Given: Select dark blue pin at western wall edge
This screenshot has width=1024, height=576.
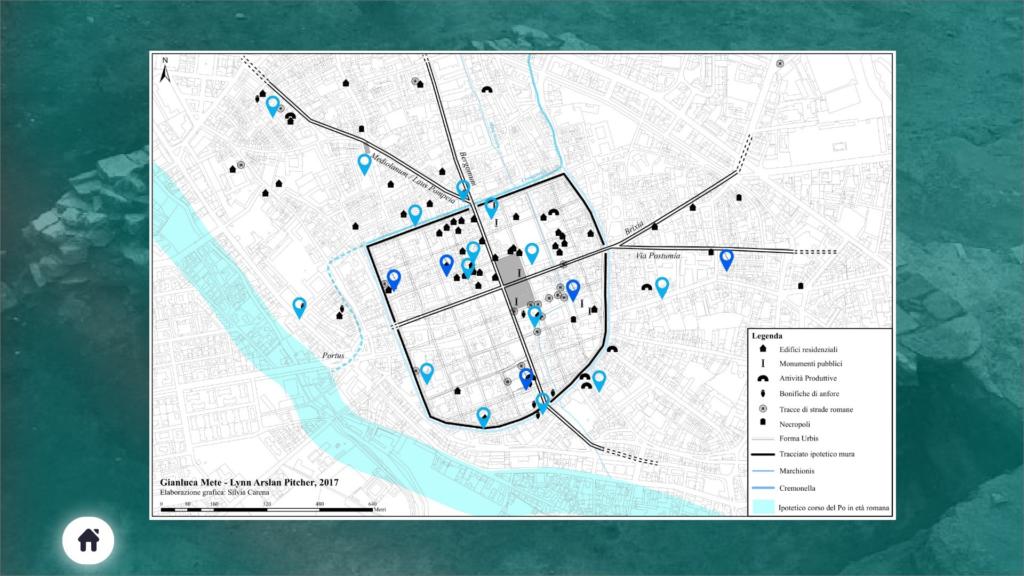Looking at the screenshot, I should pyautogui.click(x=394, y=279).
